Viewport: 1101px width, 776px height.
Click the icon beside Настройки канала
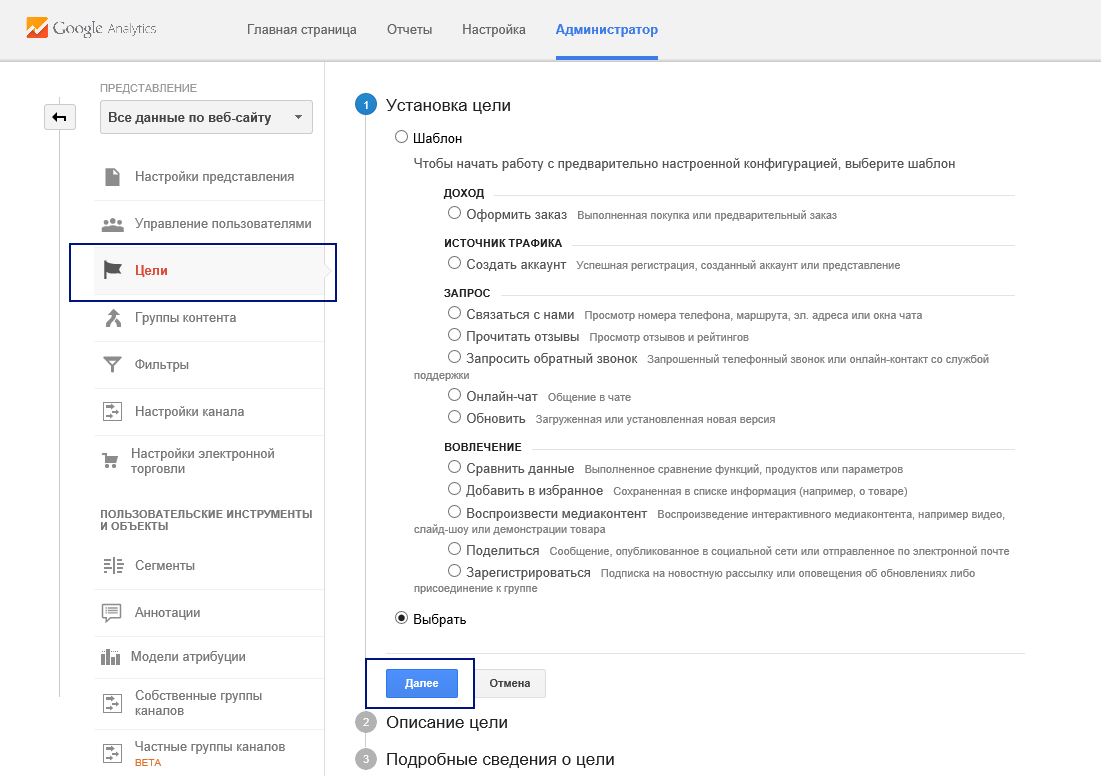[x=112, y=412]
